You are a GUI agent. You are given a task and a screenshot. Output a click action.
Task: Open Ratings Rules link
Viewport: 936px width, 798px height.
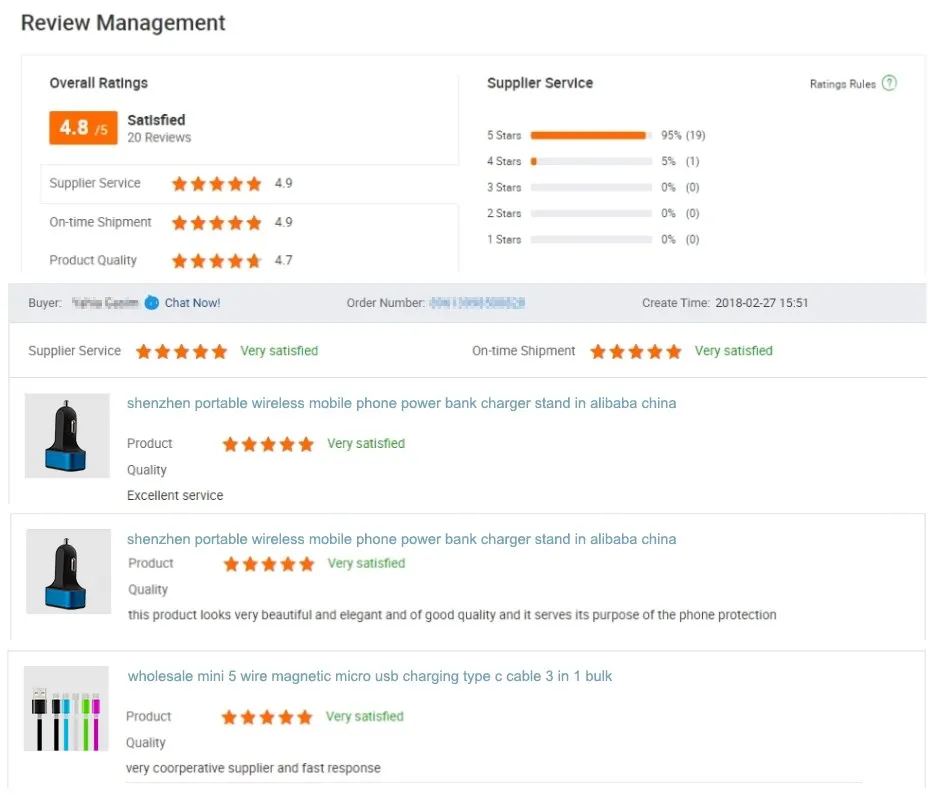[842, 84]
